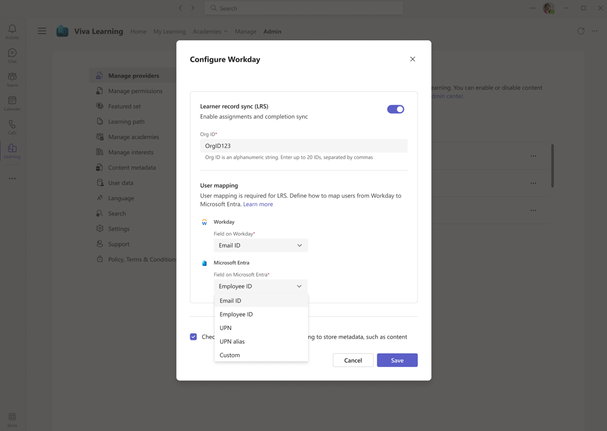The width and height of the screenshot is (607, 431).
Task: Click Settings gear sidebar icon
Action: (x=99, y=228)
